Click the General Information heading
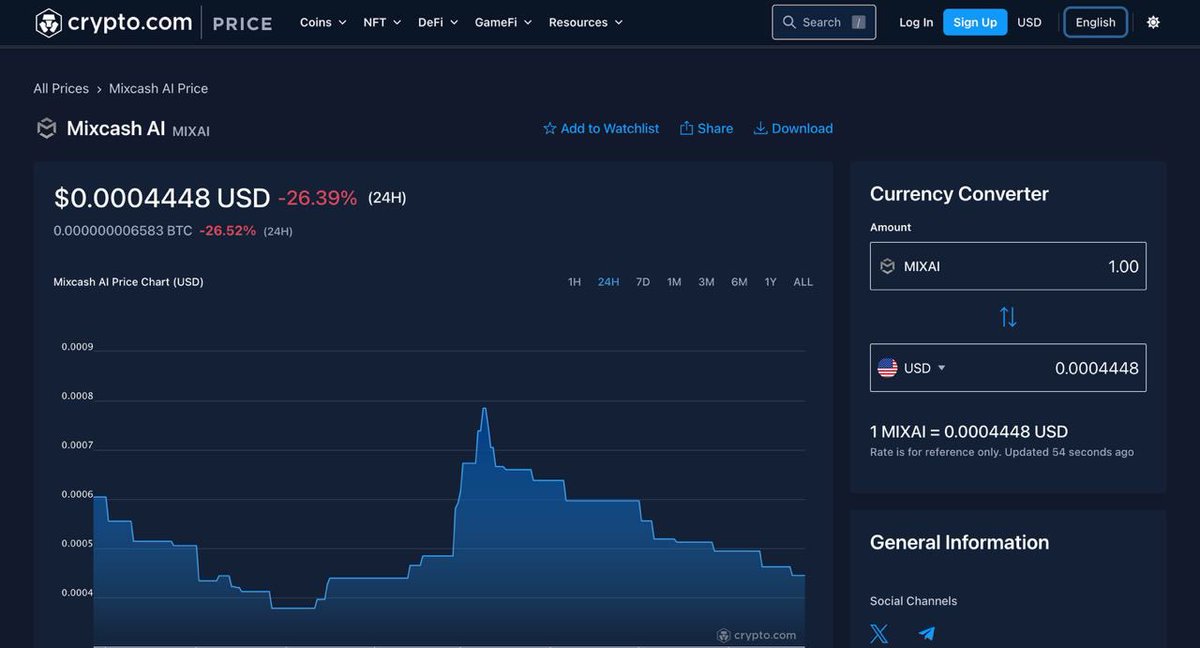The image size is (1200, 648). click(x=959, y=542)
